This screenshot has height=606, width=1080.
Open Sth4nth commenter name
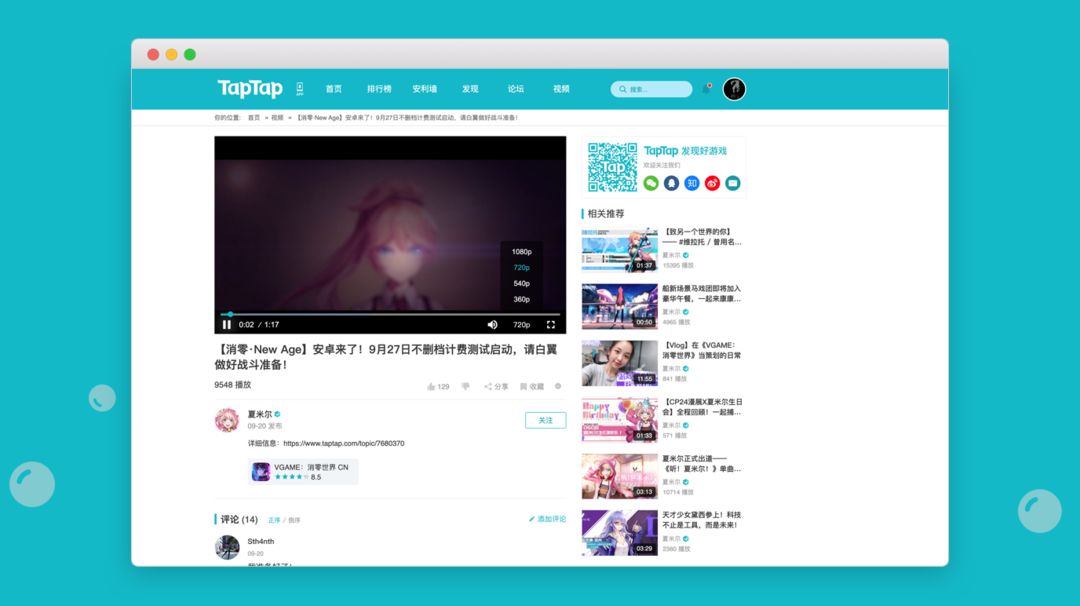pos(261,541)
